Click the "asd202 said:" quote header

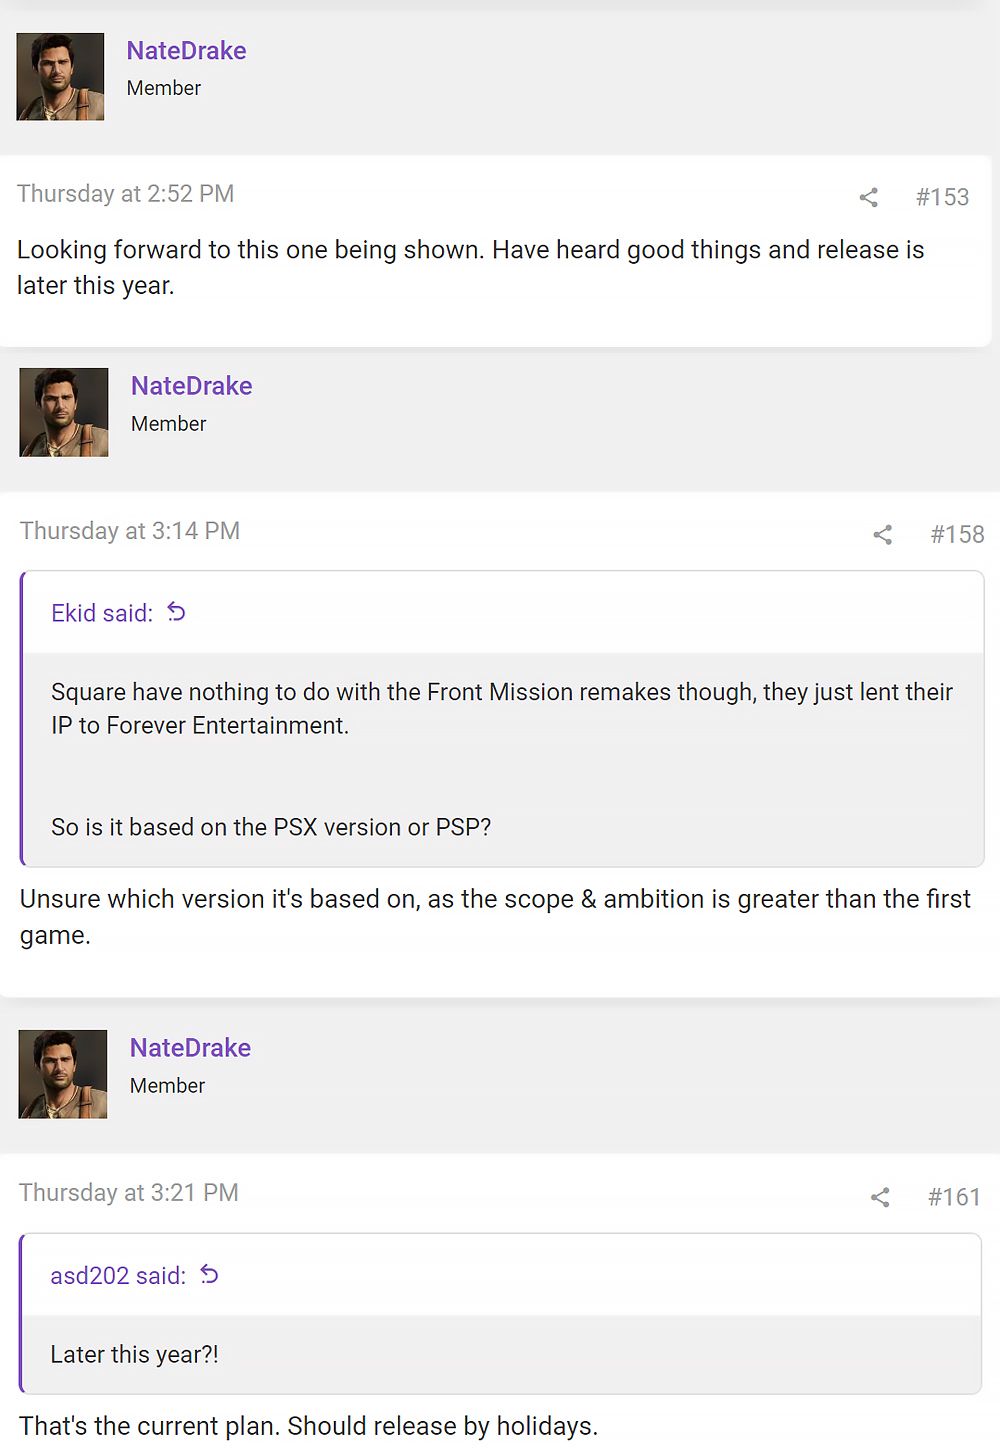click(x=118, y=1276)
